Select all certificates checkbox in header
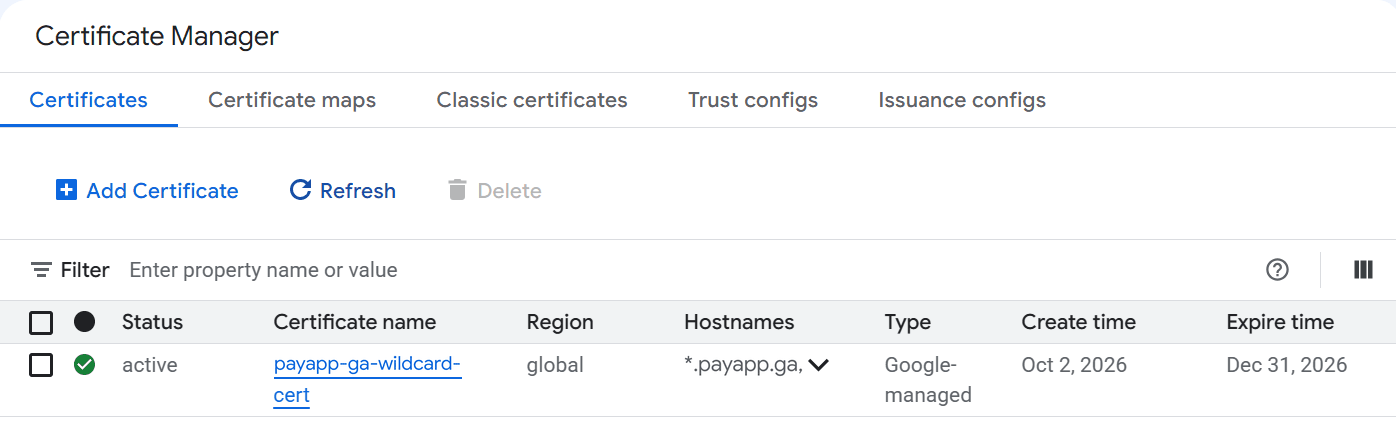This screenshot has width=1396, height=421. coord(41,322)
